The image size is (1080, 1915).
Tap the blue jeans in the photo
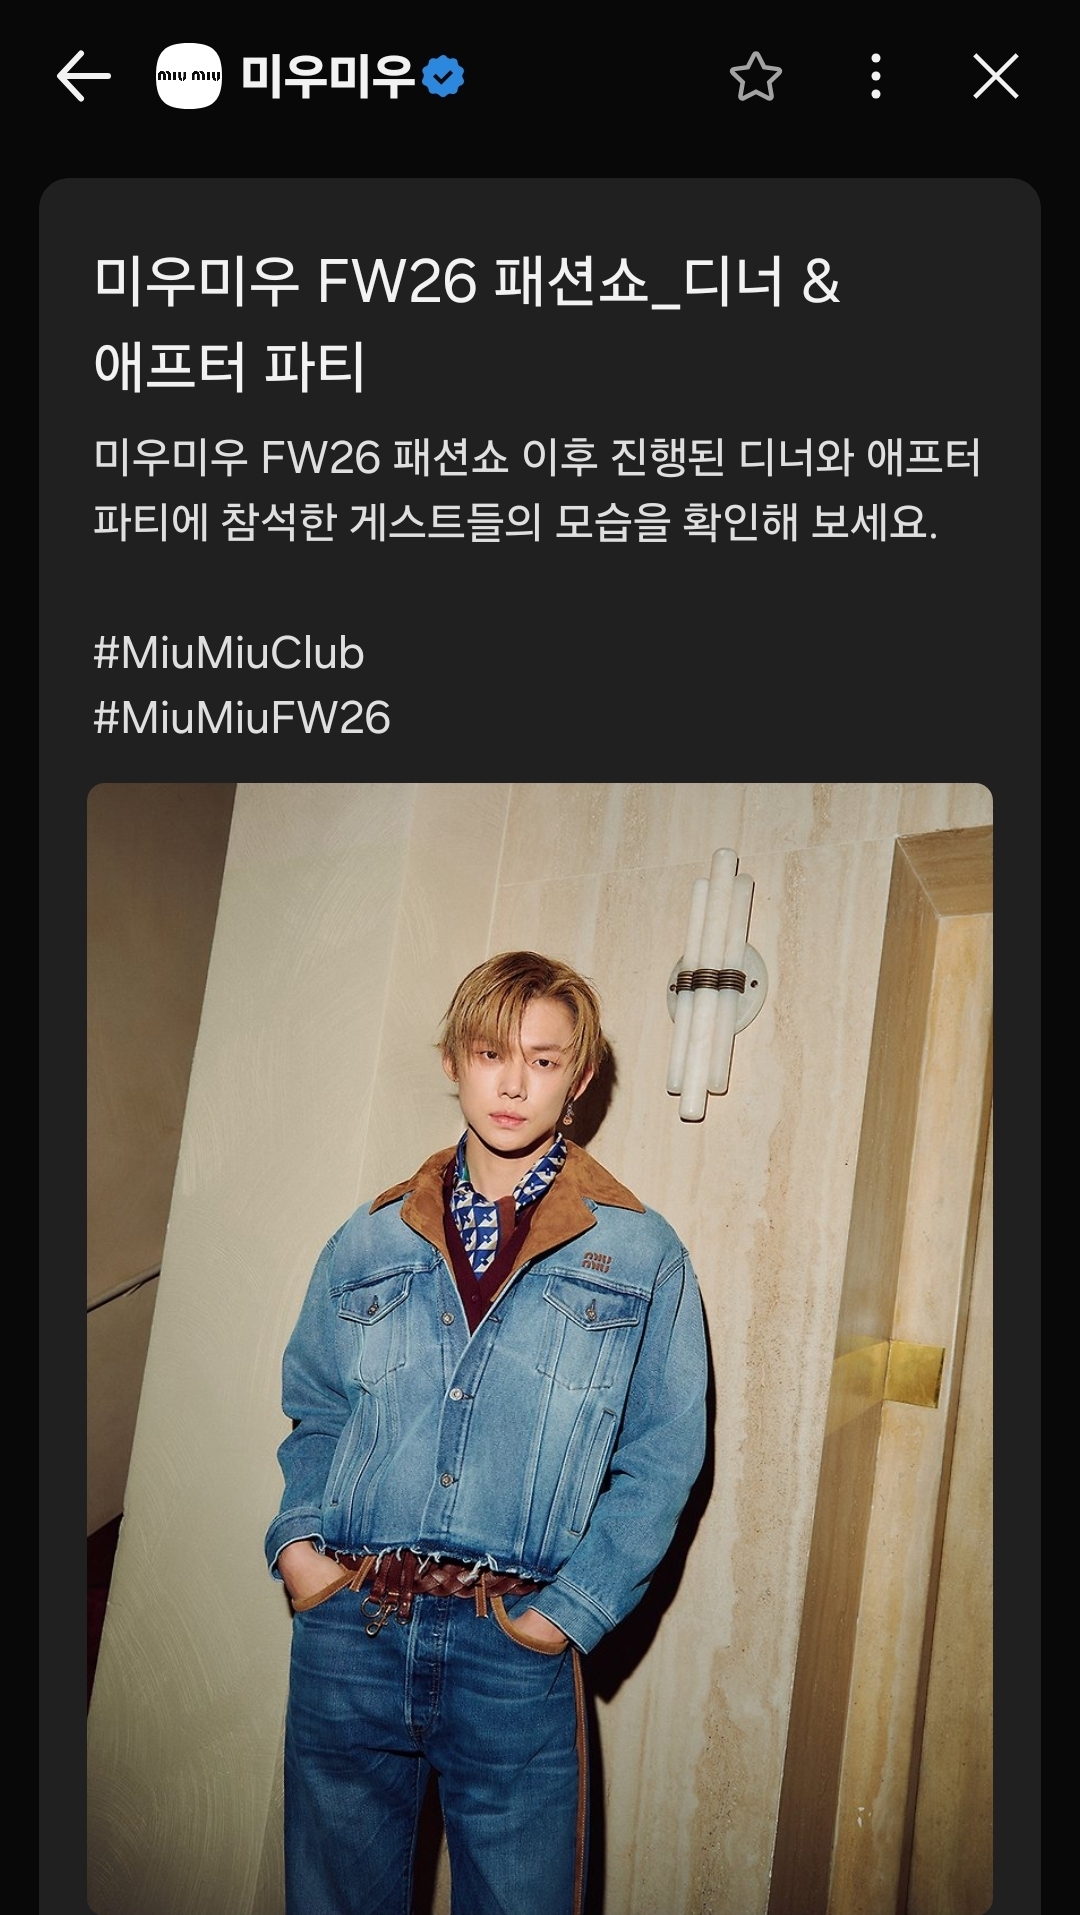point(435,1750)
